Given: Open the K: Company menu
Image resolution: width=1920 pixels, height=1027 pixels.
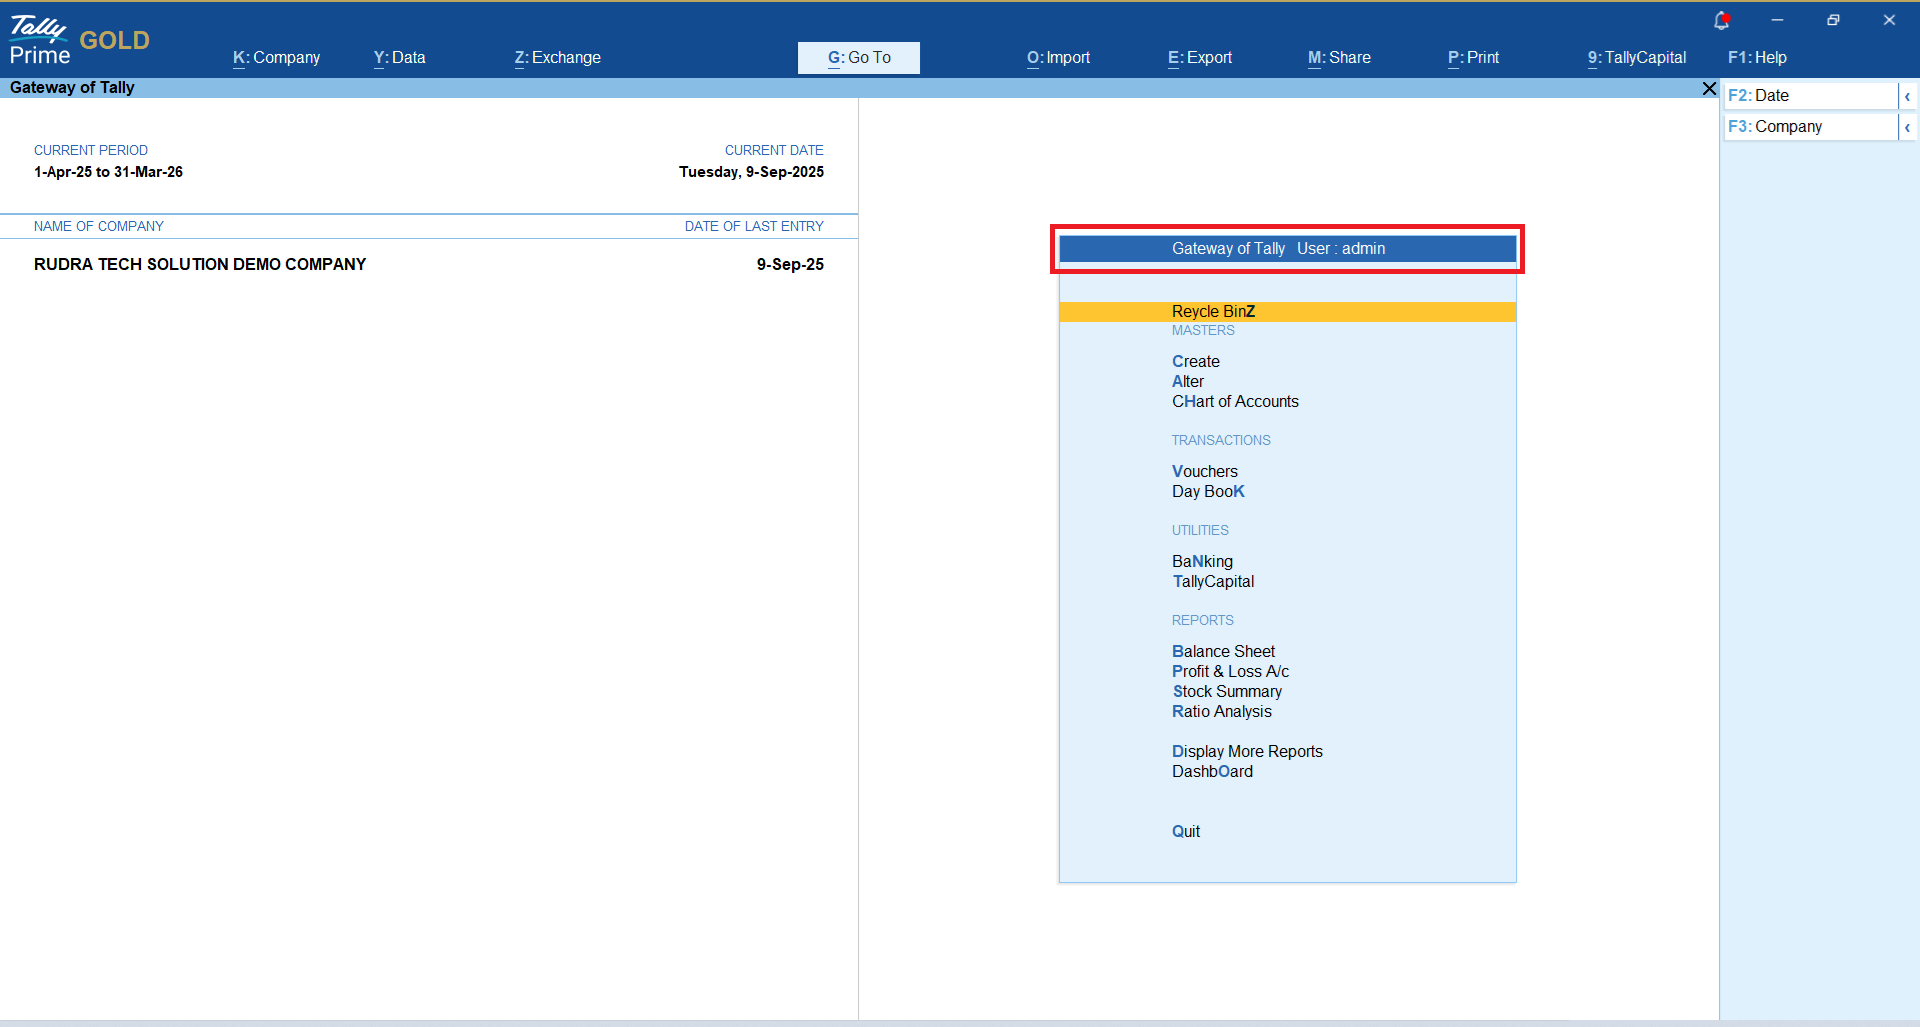Looking at the screenshot, I should point(276,58).
